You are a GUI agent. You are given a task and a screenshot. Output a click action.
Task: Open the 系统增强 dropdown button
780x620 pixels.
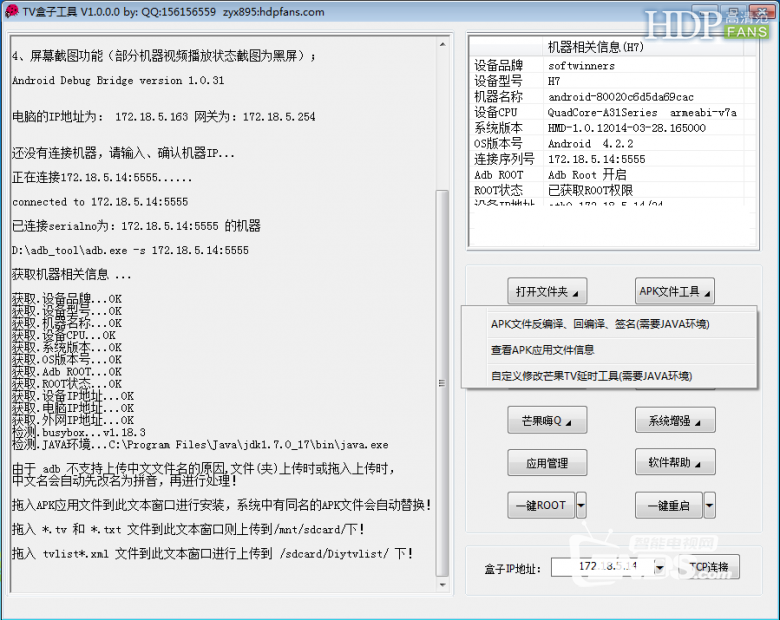coord(675,420)
